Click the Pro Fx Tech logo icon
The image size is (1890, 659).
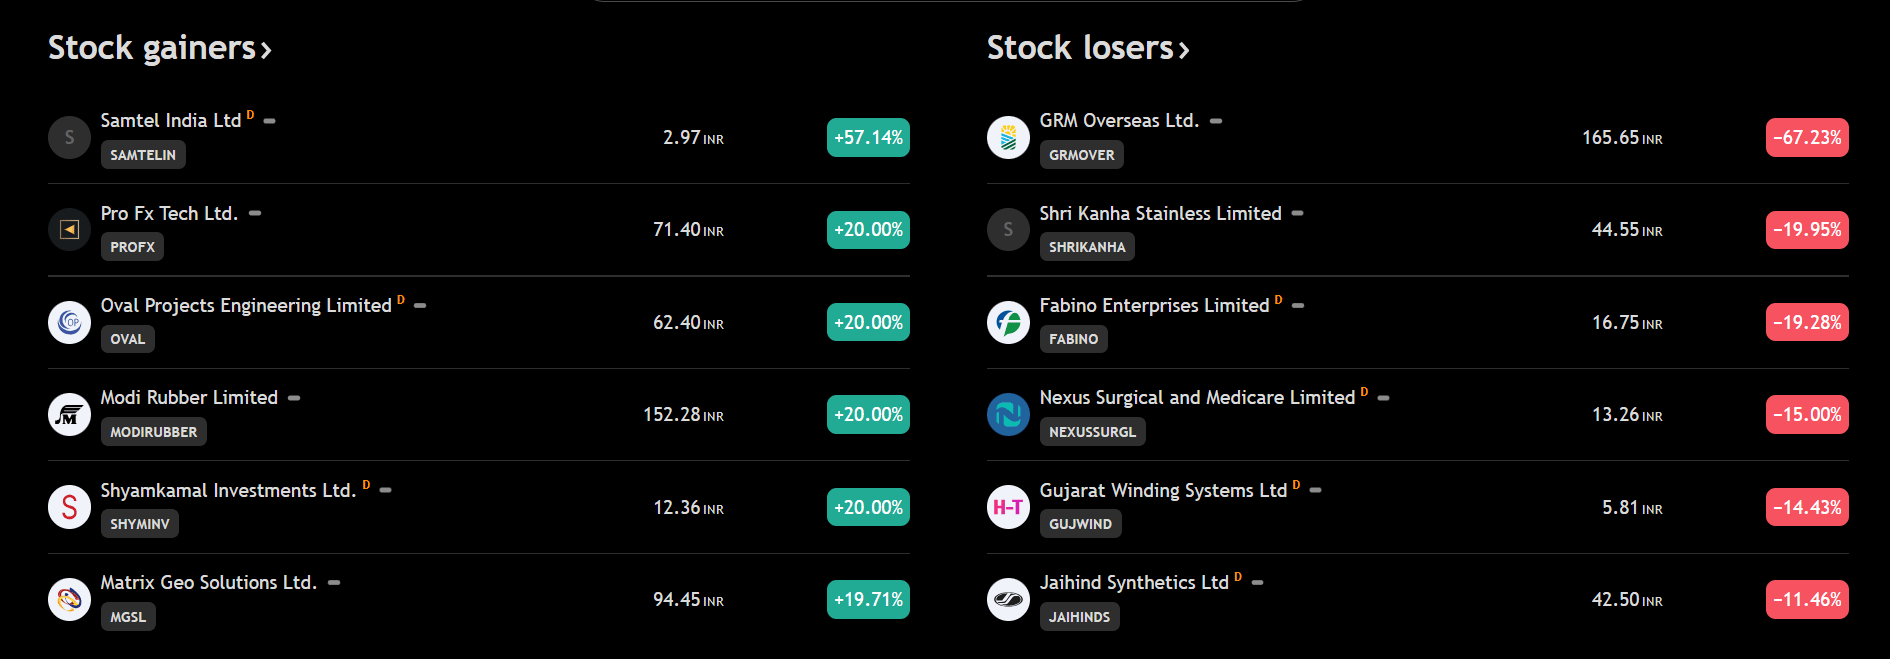[69, 230]
